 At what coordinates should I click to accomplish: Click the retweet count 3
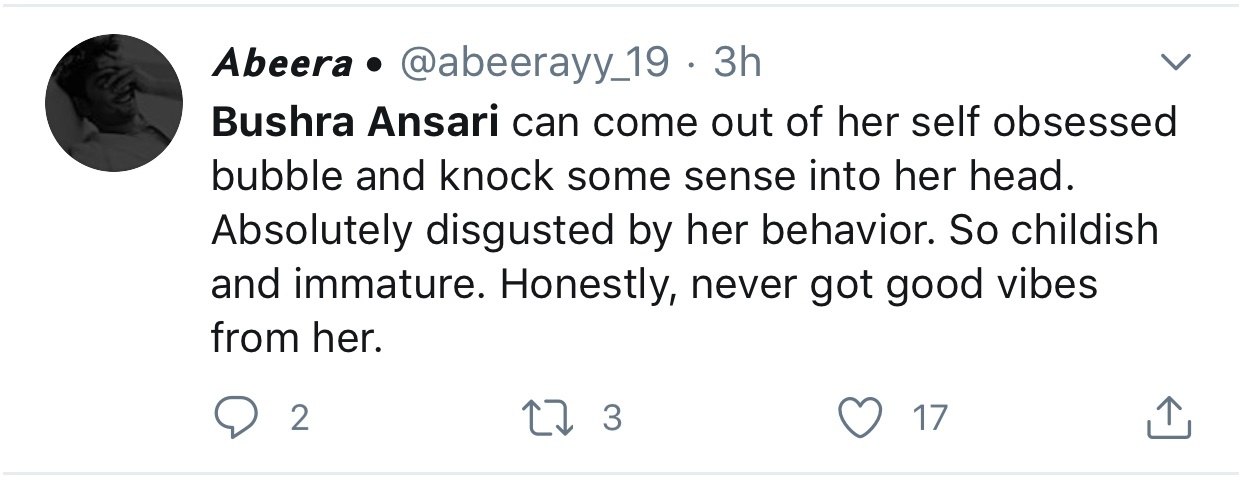tap(612, 418)
